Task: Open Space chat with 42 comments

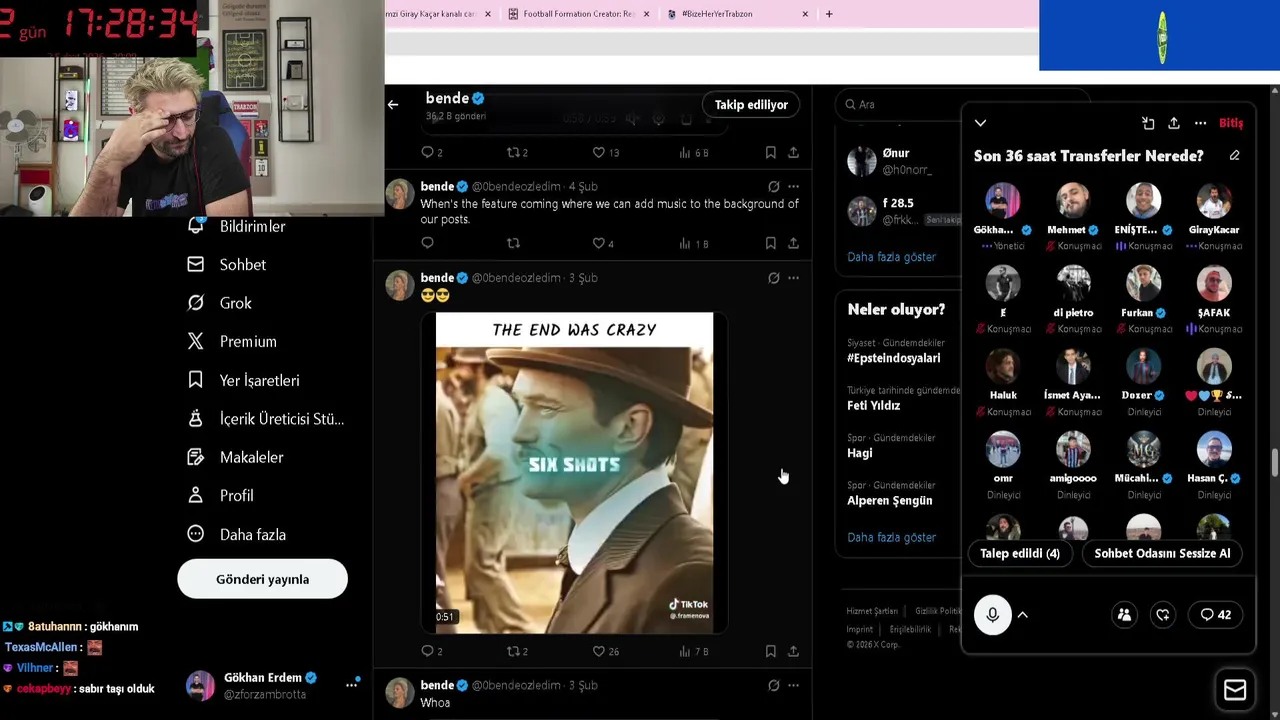Action: 1215,615
